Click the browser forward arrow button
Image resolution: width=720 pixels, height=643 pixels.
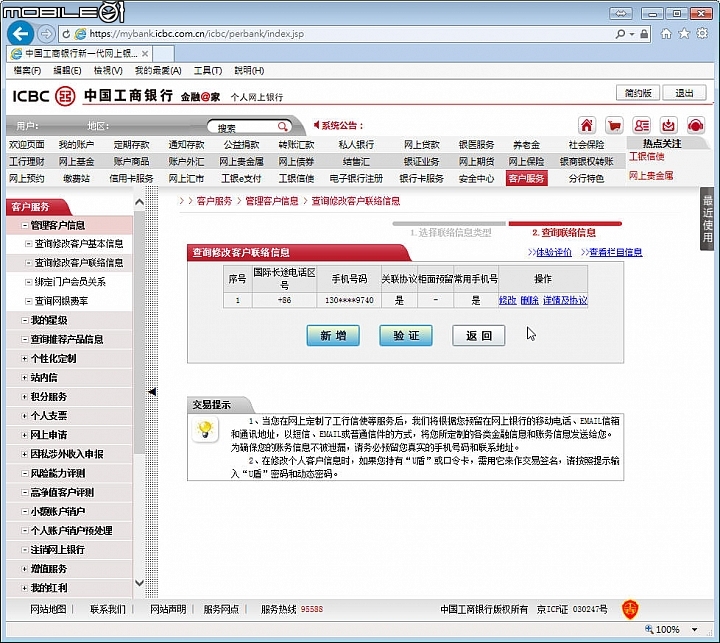(45, 34)
